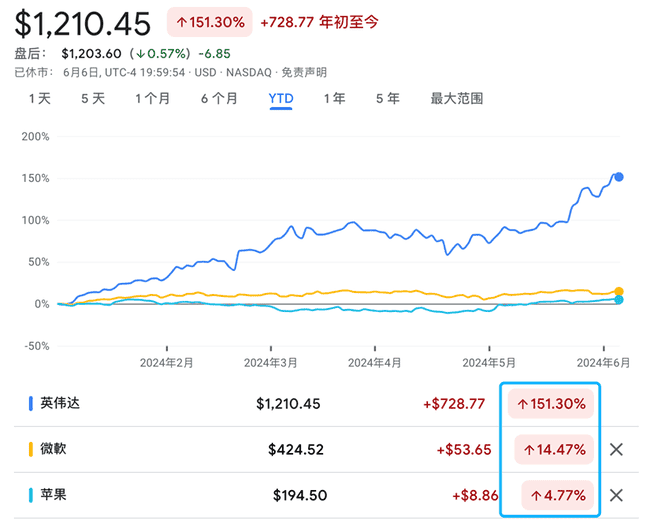Switch chart to 6个月 range
The height and width of the screenshot is (520, 650).
(219, 98)
